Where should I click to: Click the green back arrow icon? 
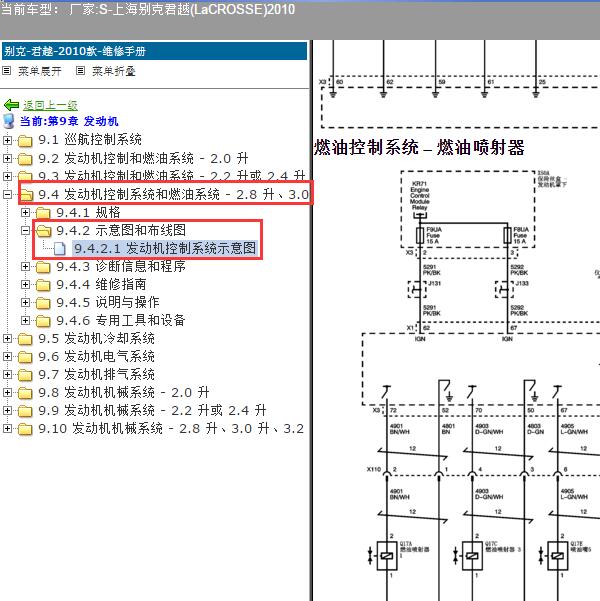point(11,105)
